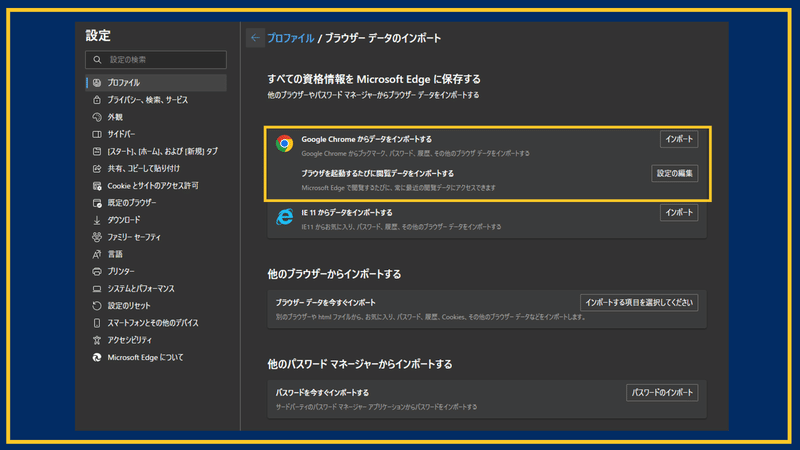This screenshot has height=450, width=800.
Task: Click インポート button for Google Chrome
Action: 679,139
